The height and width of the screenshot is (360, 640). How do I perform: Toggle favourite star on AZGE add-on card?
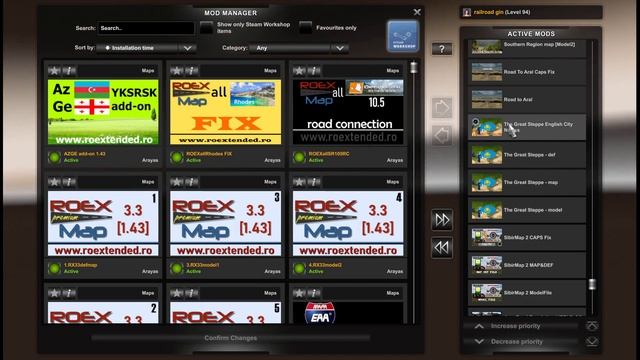point(54,71)
